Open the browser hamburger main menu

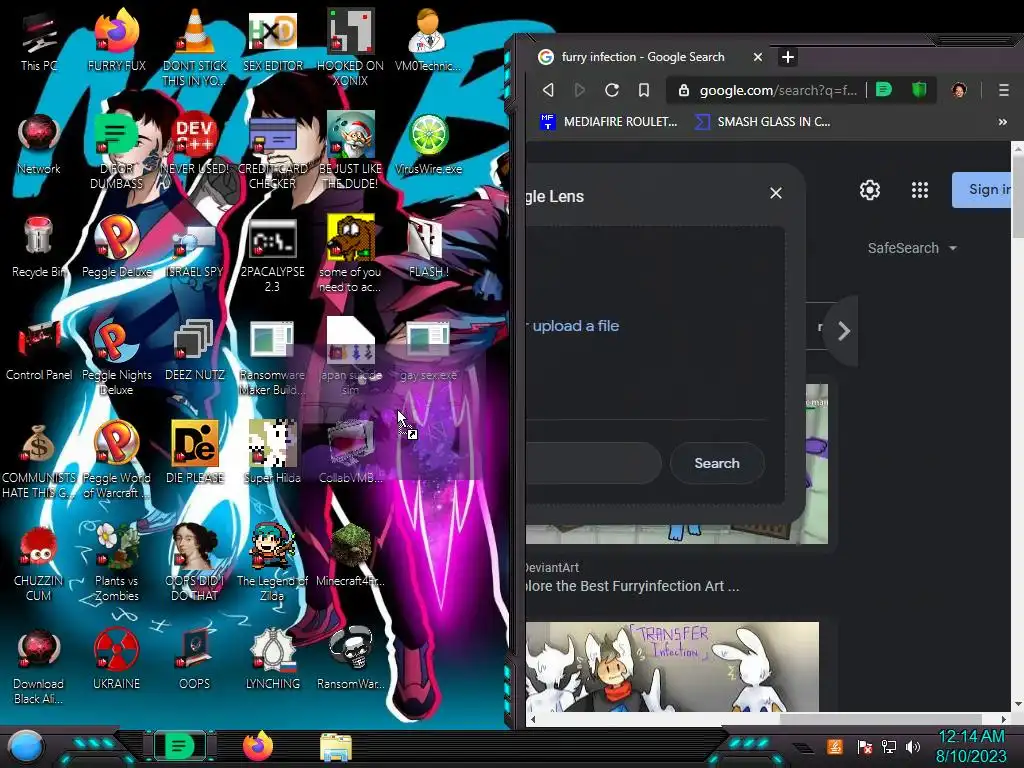click(1004, 90)
